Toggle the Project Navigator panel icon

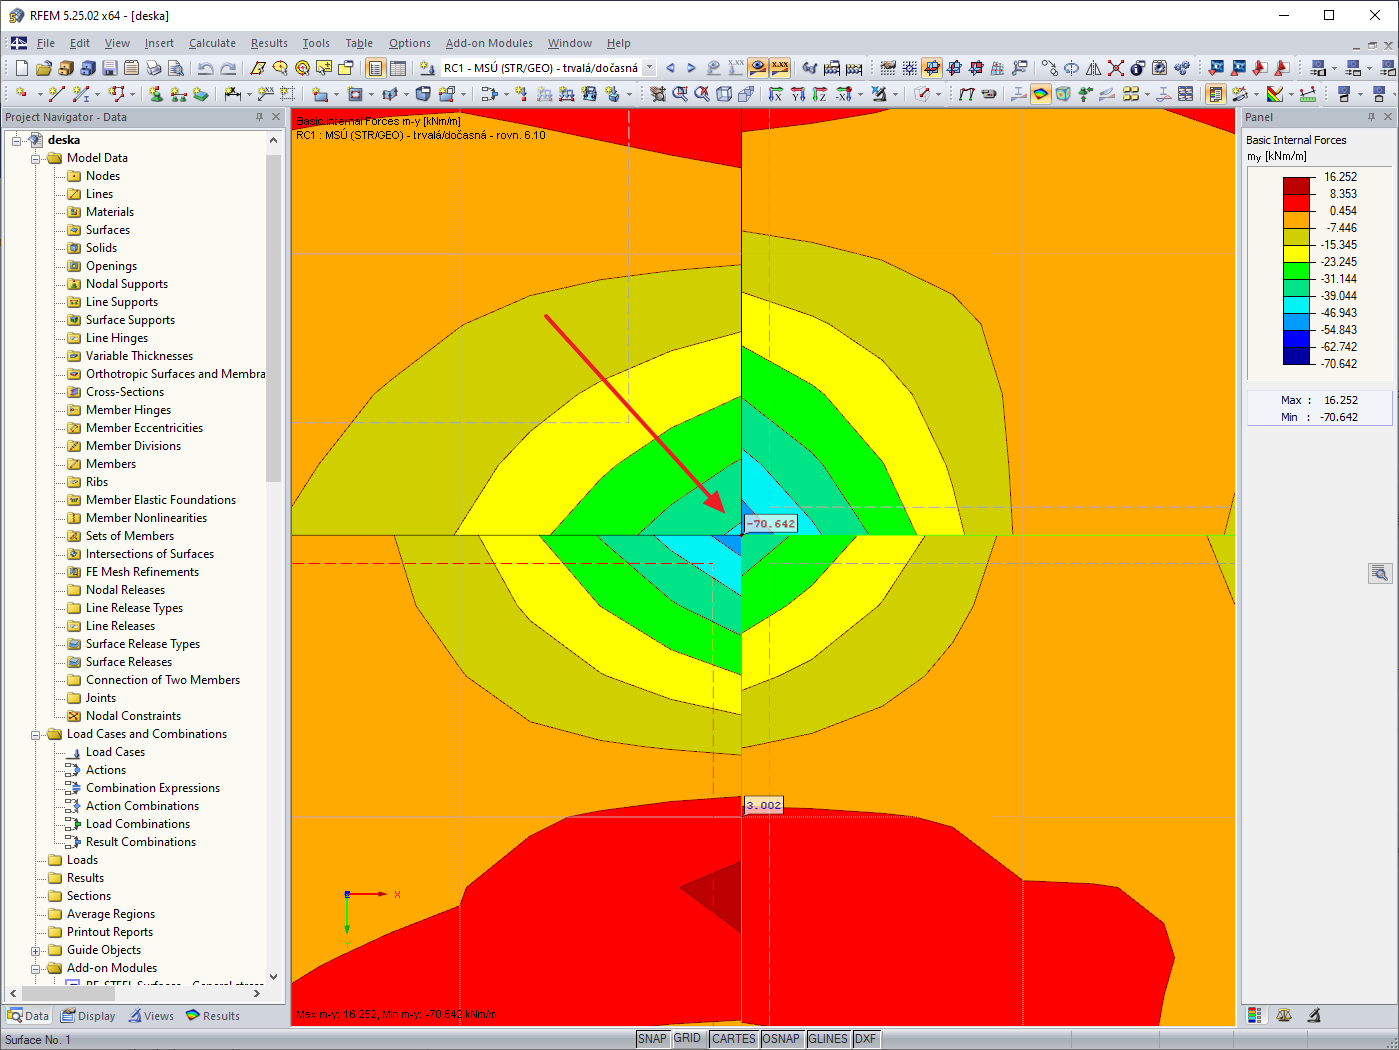[375, 68]
